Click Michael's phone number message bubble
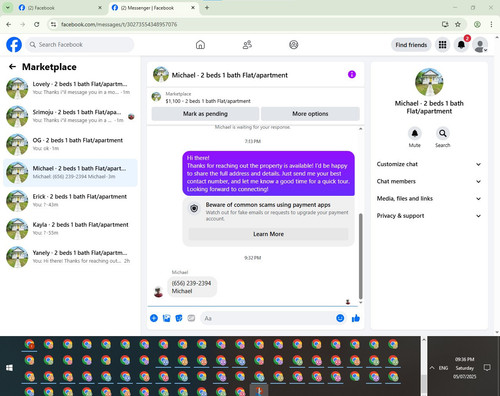Image resolution: width=500 pixels, height=396 pixels. click(192, 287)
